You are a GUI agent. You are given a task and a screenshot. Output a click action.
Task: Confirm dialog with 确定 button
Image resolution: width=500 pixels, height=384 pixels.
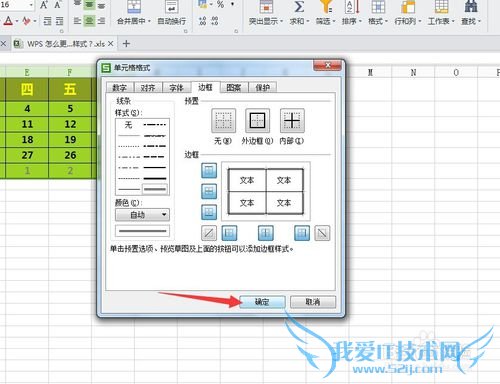tap(262, 302)
